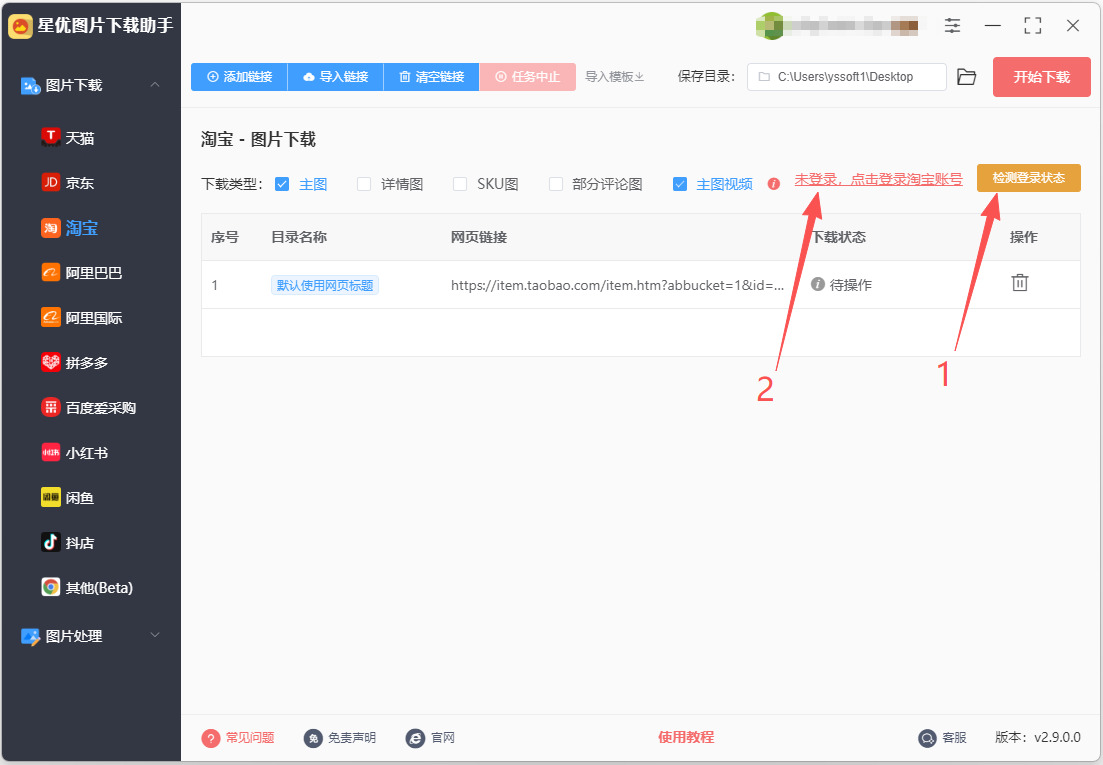Click the 版本: v2.9.0.0 text
Image resolution: width=1103 pixels, height=765 pixels.
[x=1038, y=737]
